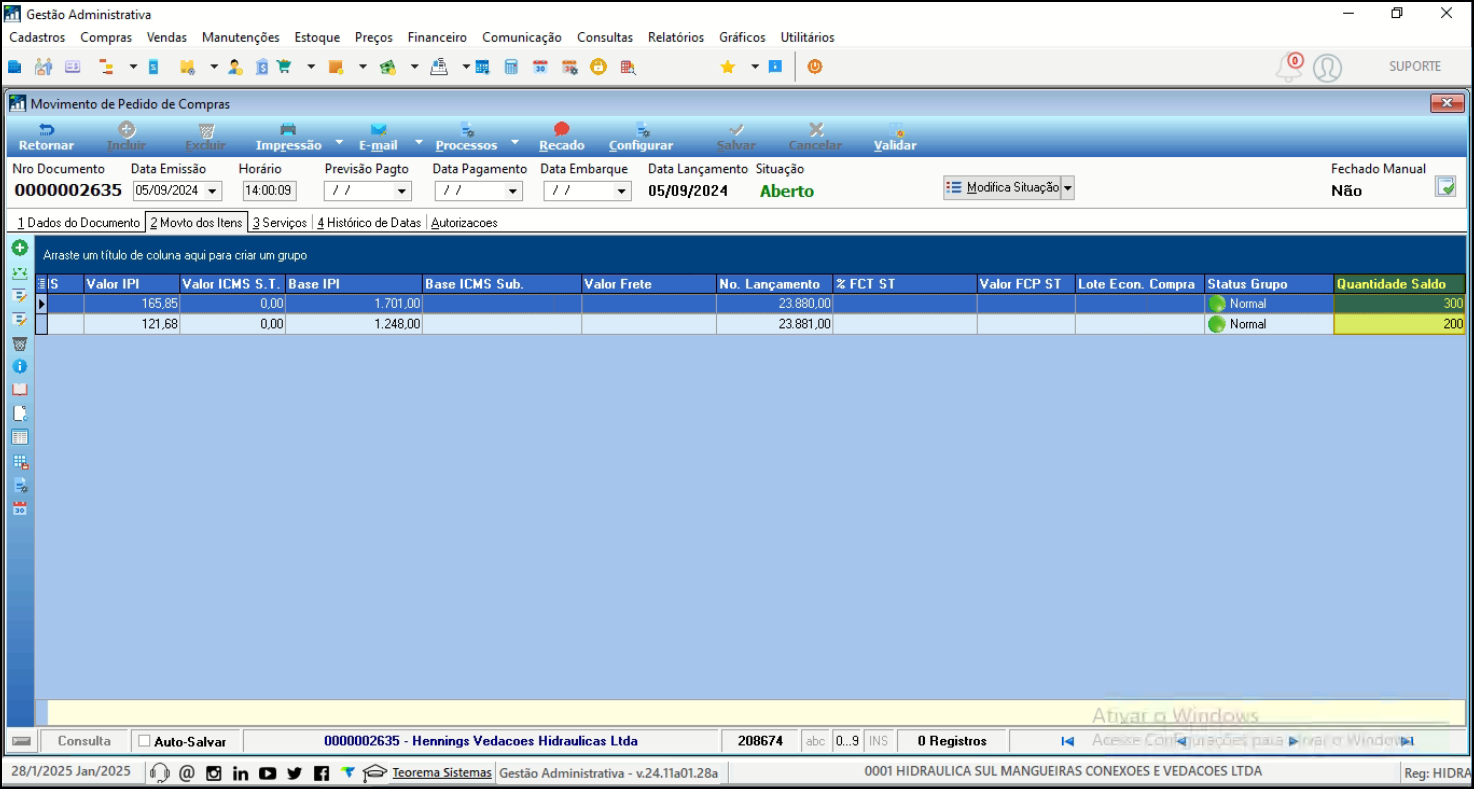Click the Base IPI cell 1.701,00

pos(354,304)
